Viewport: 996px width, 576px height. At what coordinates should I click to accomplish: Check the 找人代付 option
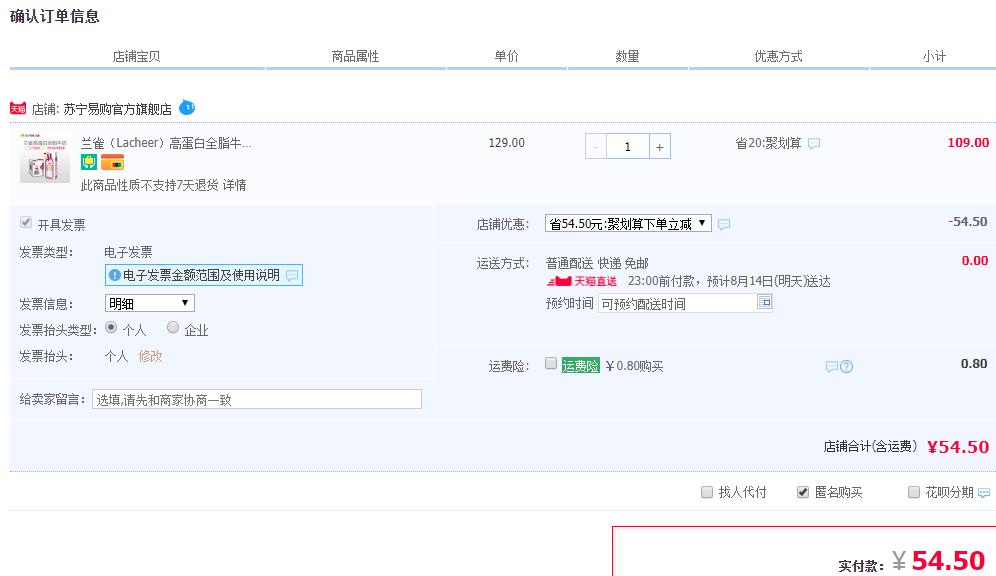tap(706, 492)
